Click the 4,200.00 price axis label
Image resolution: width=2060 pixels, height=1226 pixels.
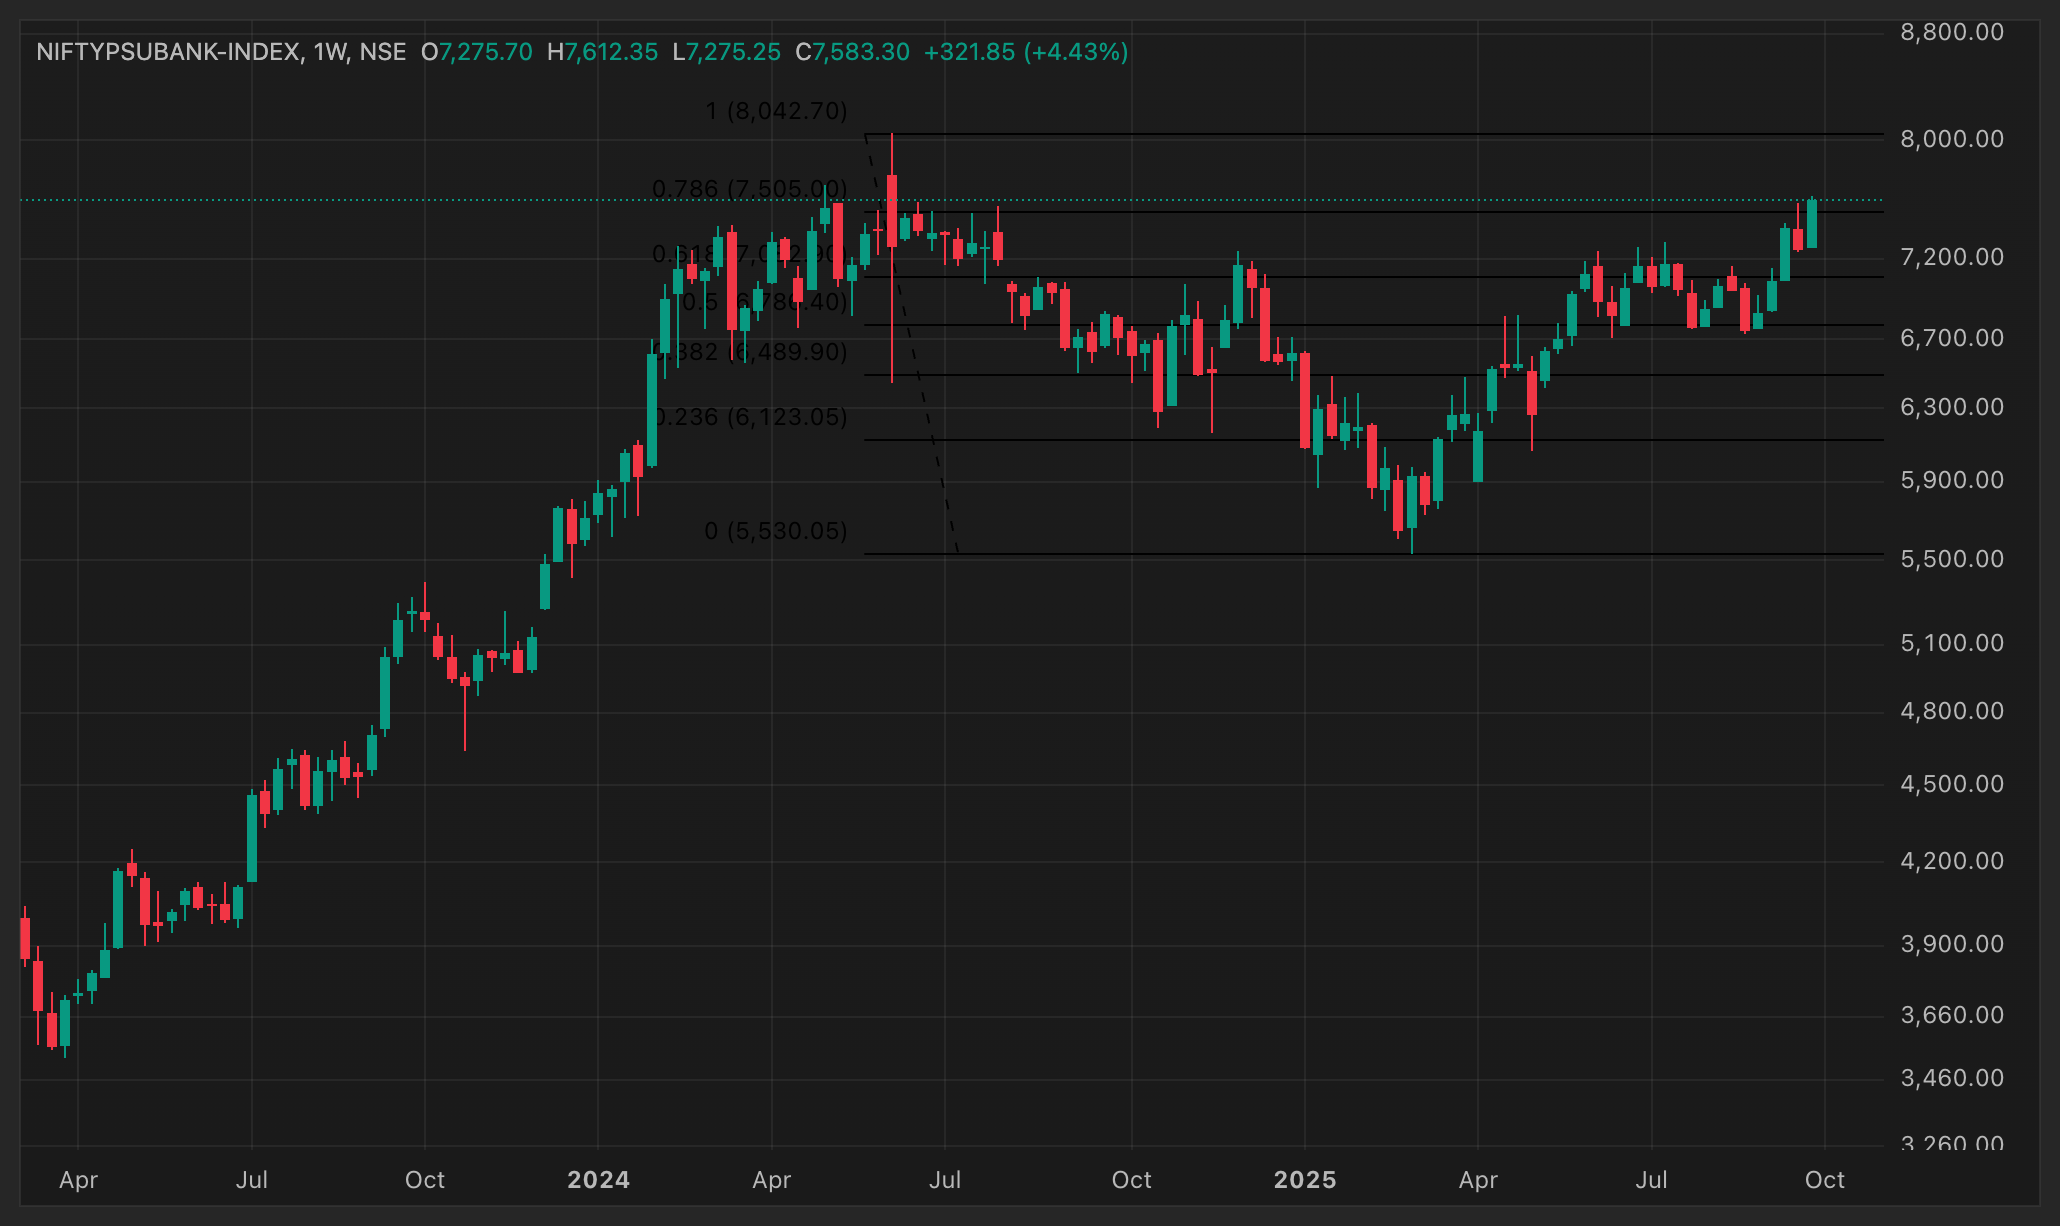(x=1951, y=861)
